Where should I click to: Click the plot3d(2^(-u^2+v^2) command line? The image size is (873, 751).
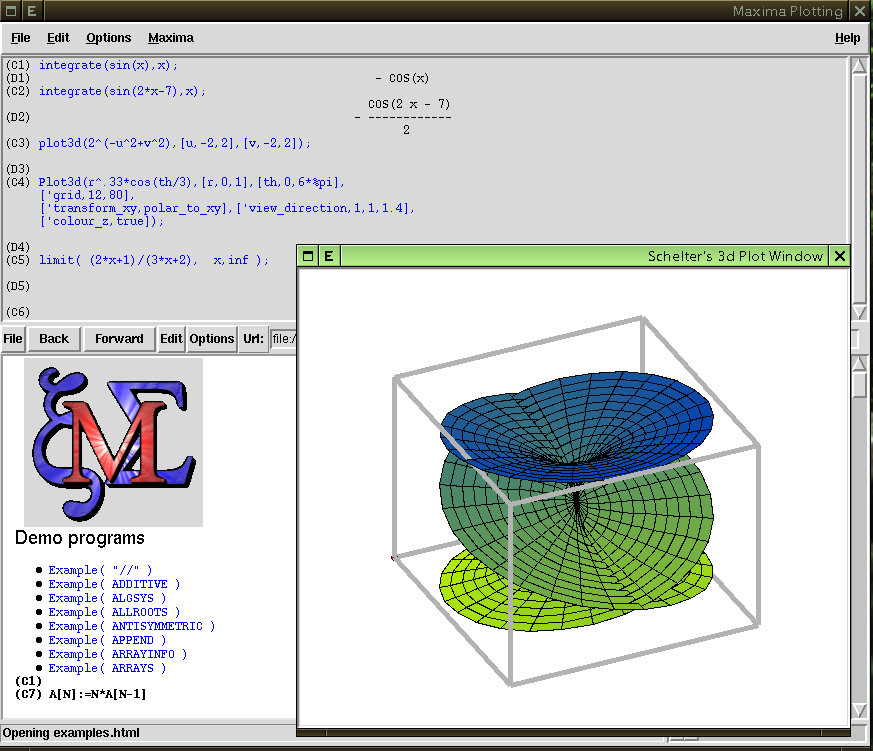point(174,143)
